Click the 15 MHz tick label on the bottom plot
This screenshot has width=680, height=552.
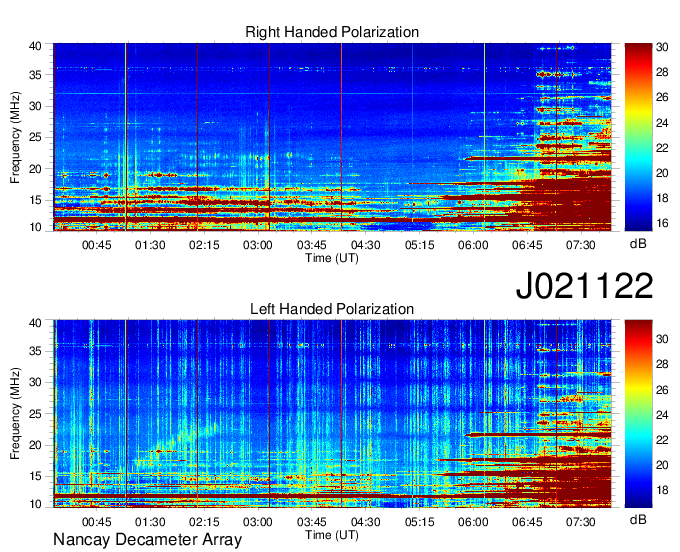[36, 476]
